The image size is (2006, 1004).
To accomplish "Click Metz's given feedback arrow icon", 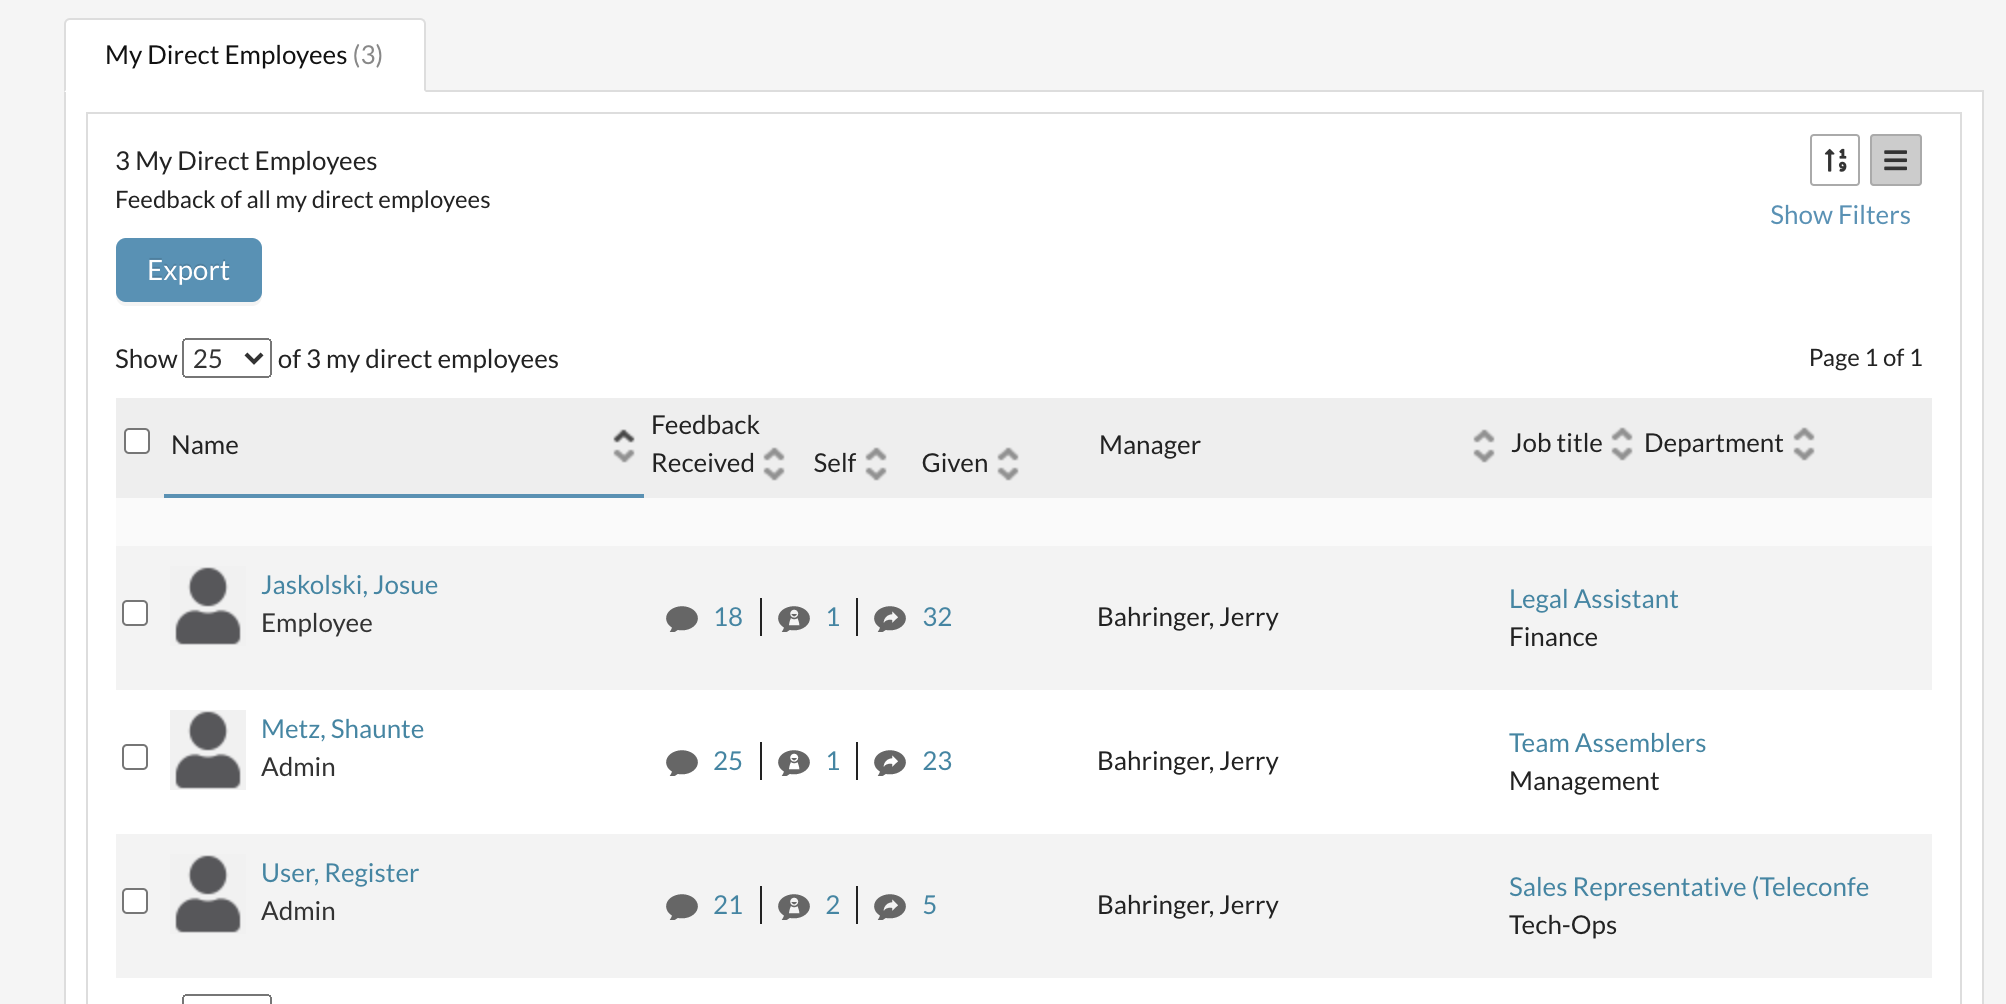I will (890, 763).
